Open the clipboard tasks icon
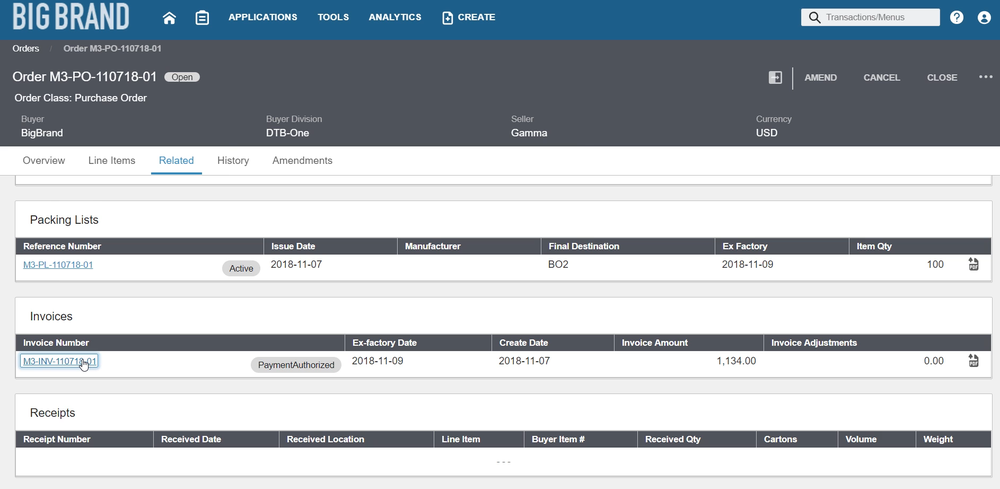The height and width of the screenshot is (489, 1000). (202, 18)
